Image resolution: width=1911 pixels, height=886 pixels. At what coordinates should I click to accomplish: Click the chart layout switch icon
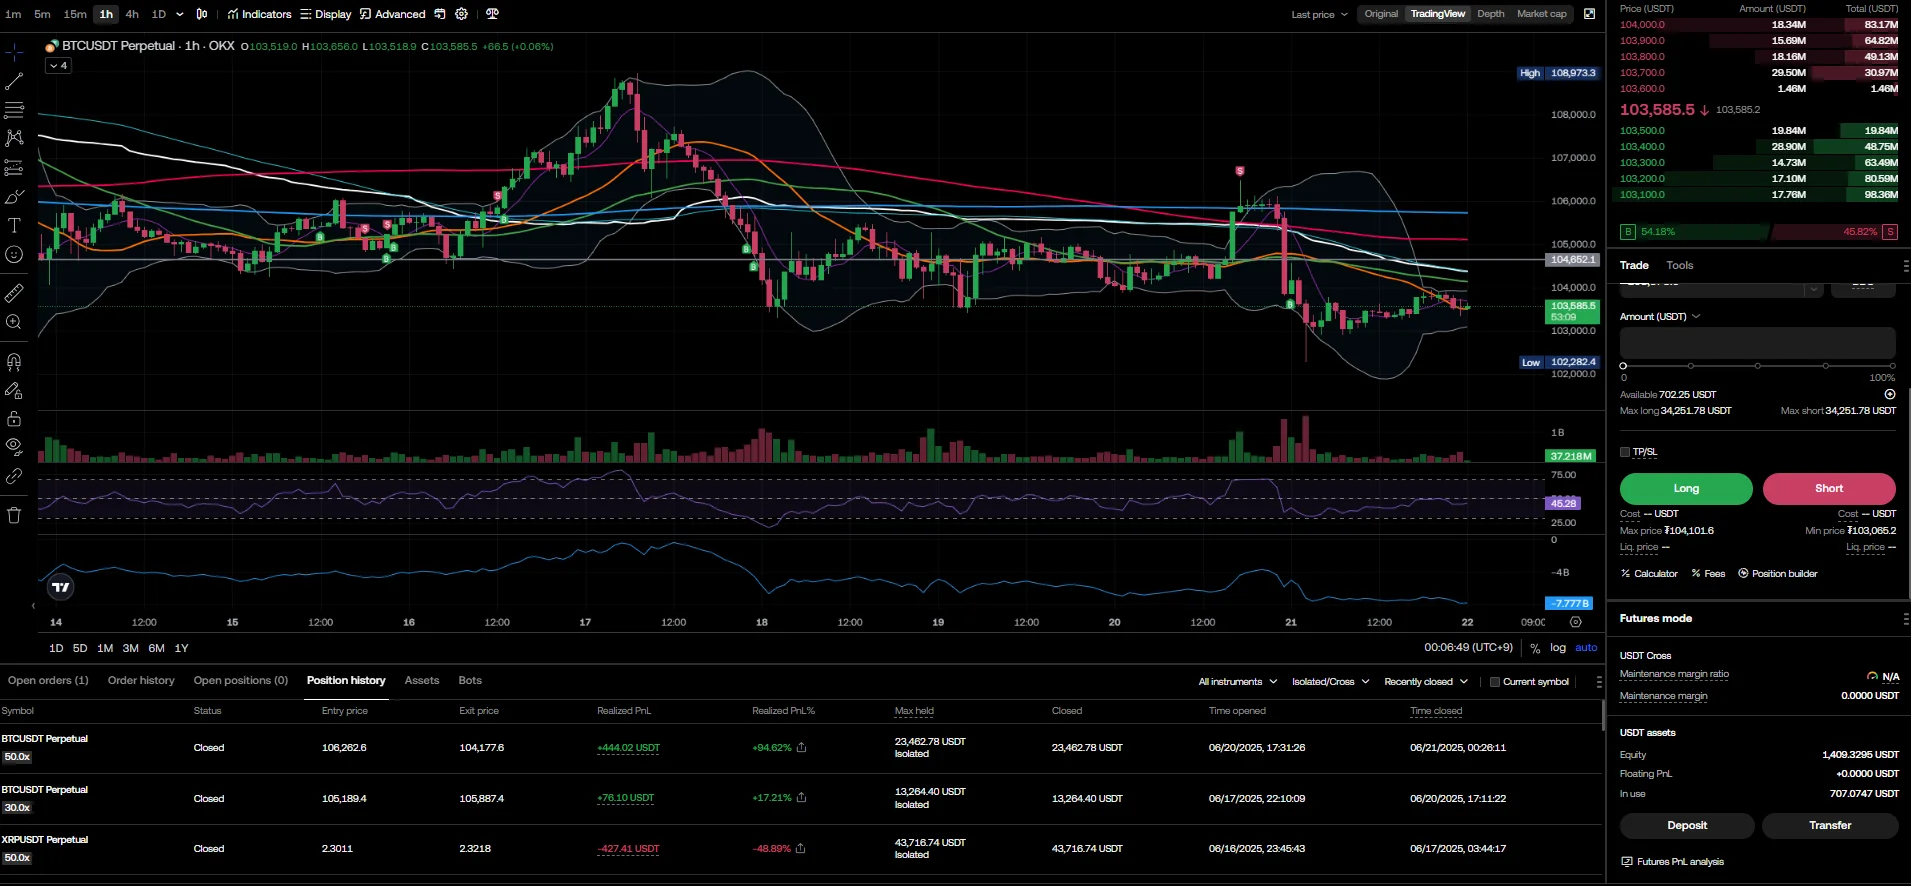point(440,14)
